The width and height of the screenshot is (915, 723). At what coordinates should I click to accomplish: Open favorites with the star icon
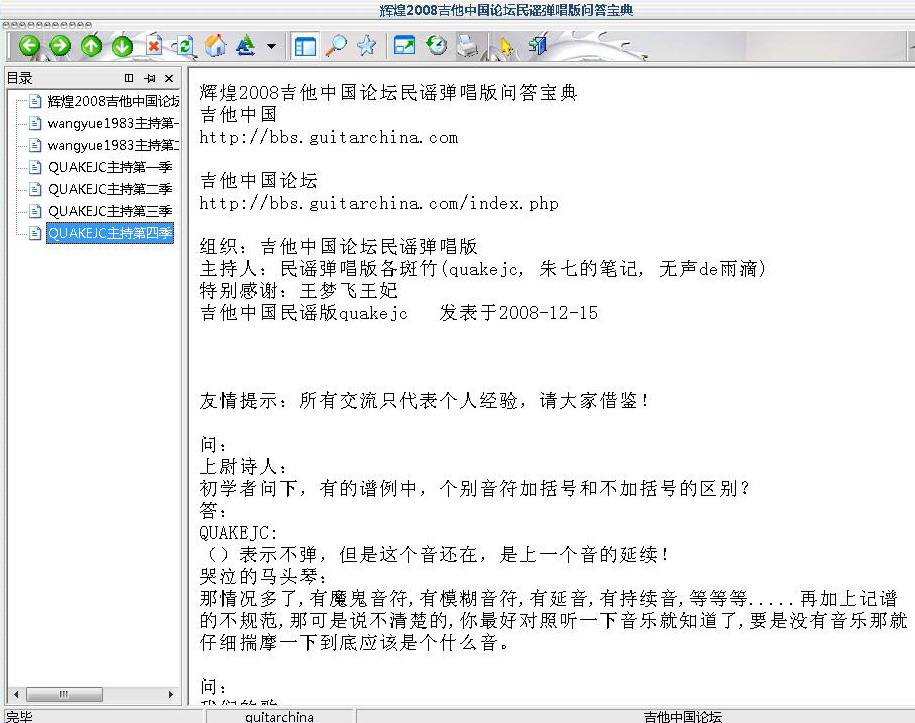point(367,46)
